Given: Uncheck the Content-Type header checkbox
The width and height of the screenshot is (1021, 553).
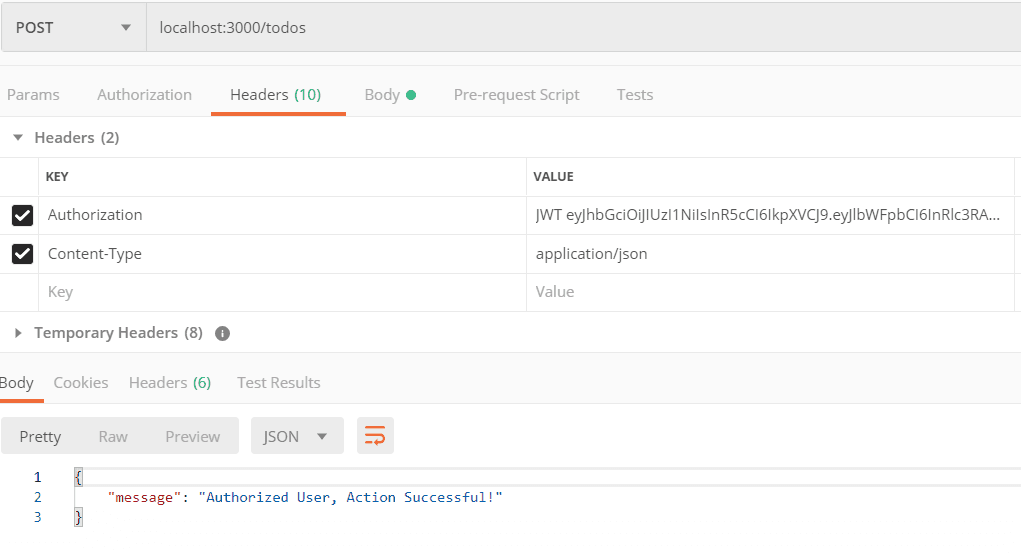Looking at the screenshot, I should (x=22, y=253).
